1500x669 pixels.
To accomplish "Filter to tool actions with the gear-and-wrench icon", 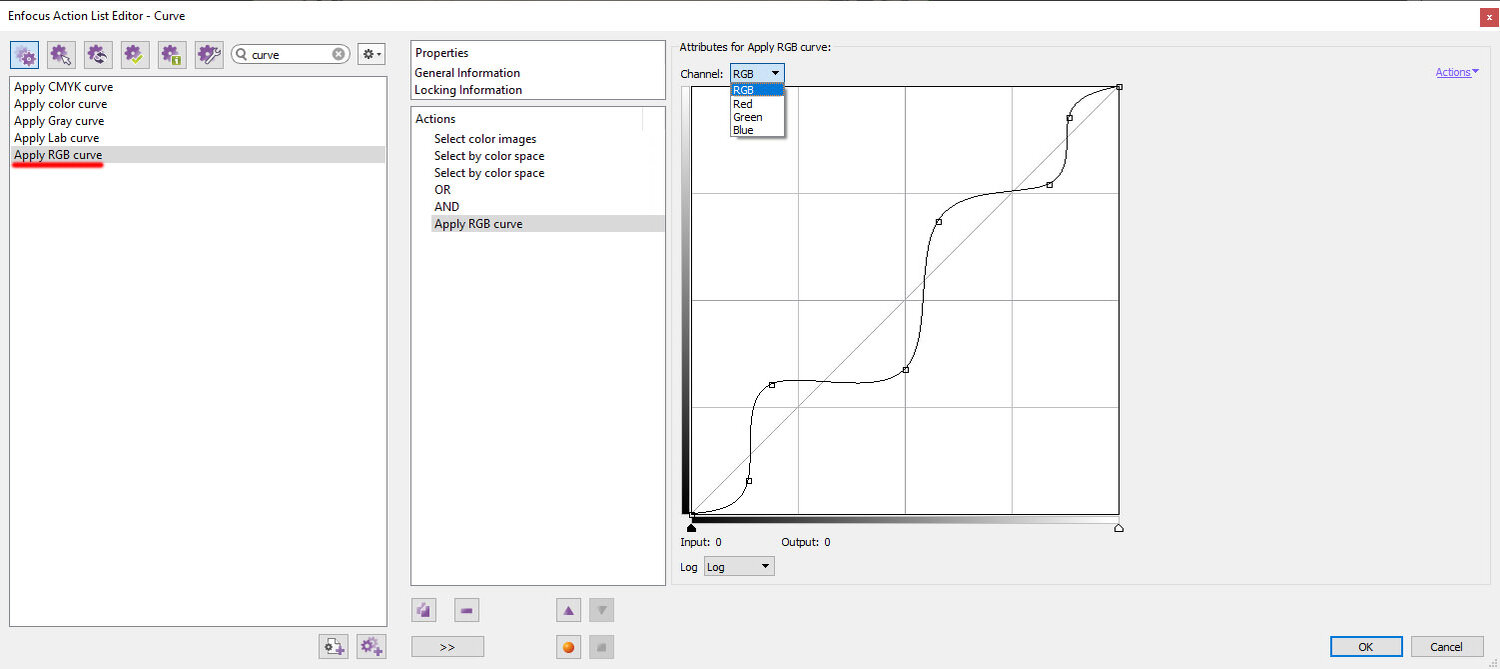I will [208, 54].
